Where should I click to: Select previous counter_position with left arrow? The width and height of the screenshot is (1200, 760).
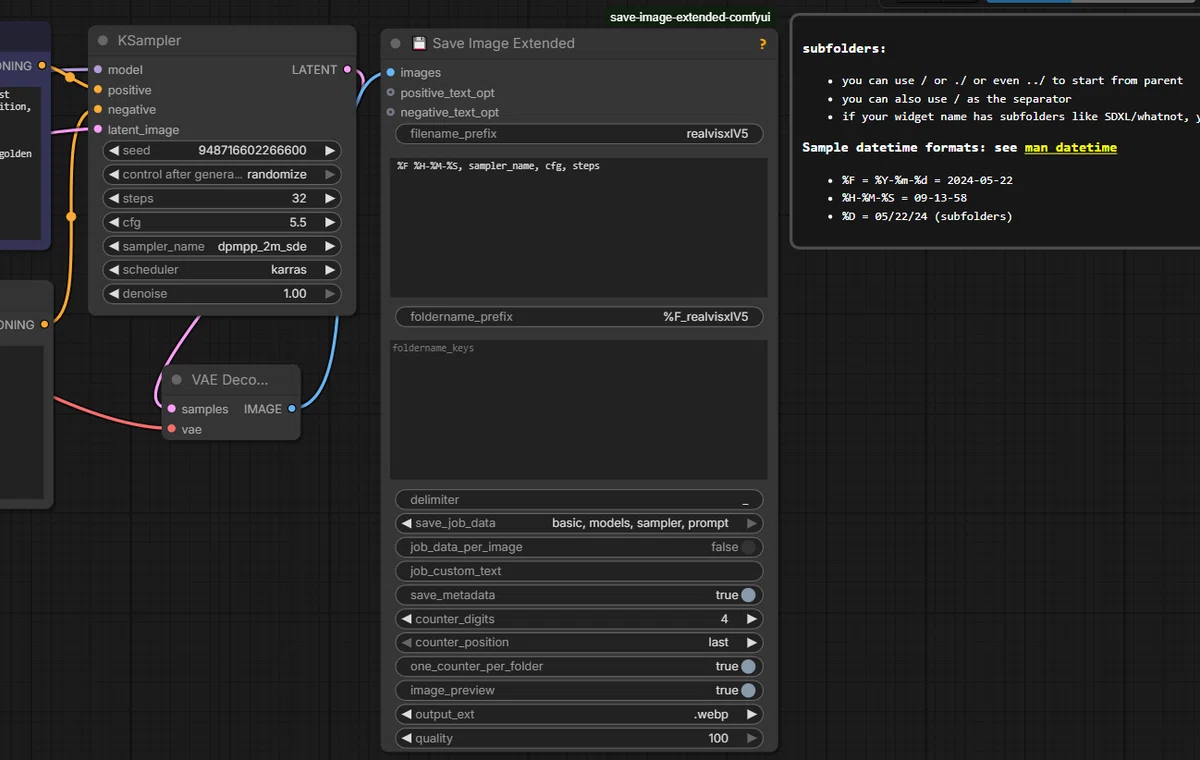[x=406, y=642]
